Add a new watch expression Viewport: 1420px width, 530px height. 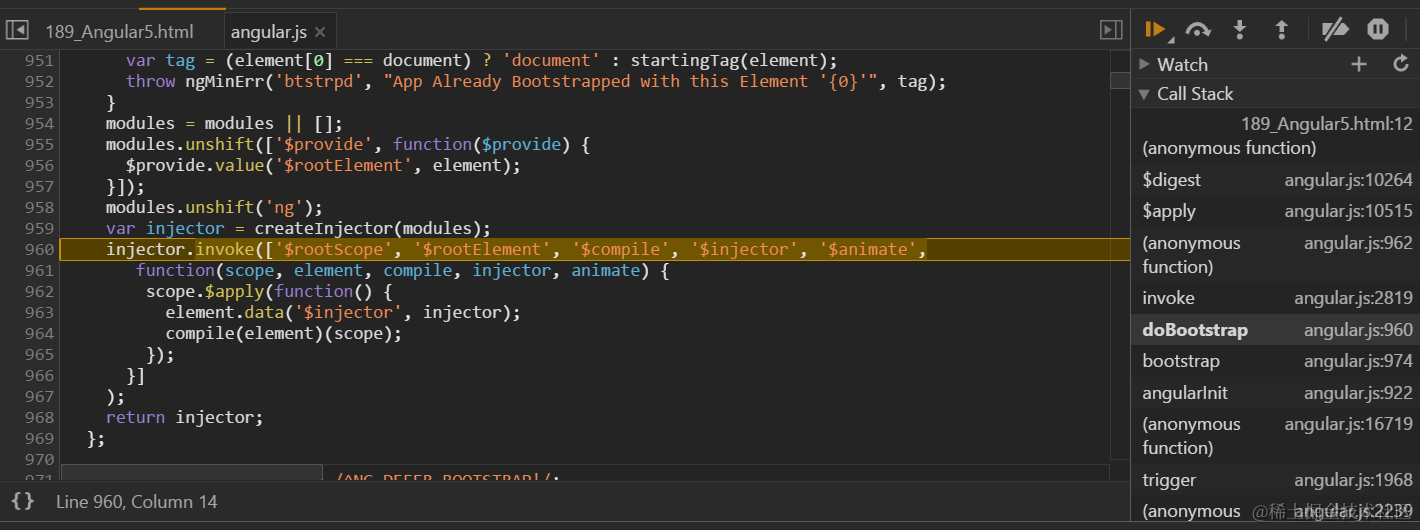point(1358,64)
